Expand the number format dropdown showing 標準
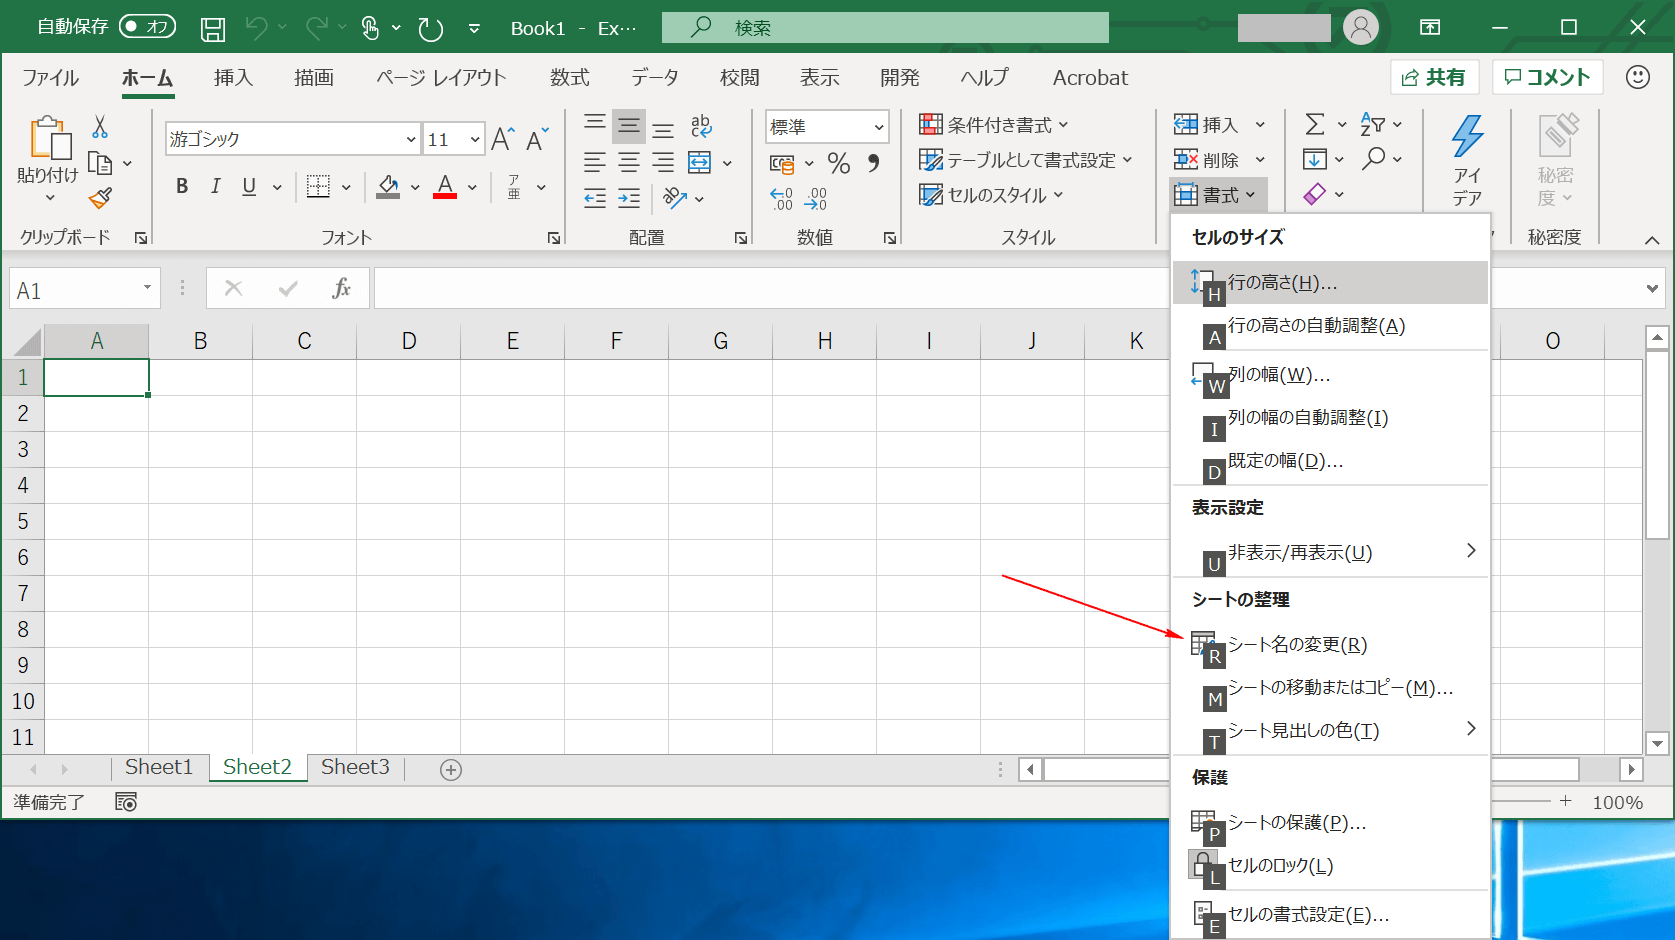1675x940 pixels. pos(878,127)
